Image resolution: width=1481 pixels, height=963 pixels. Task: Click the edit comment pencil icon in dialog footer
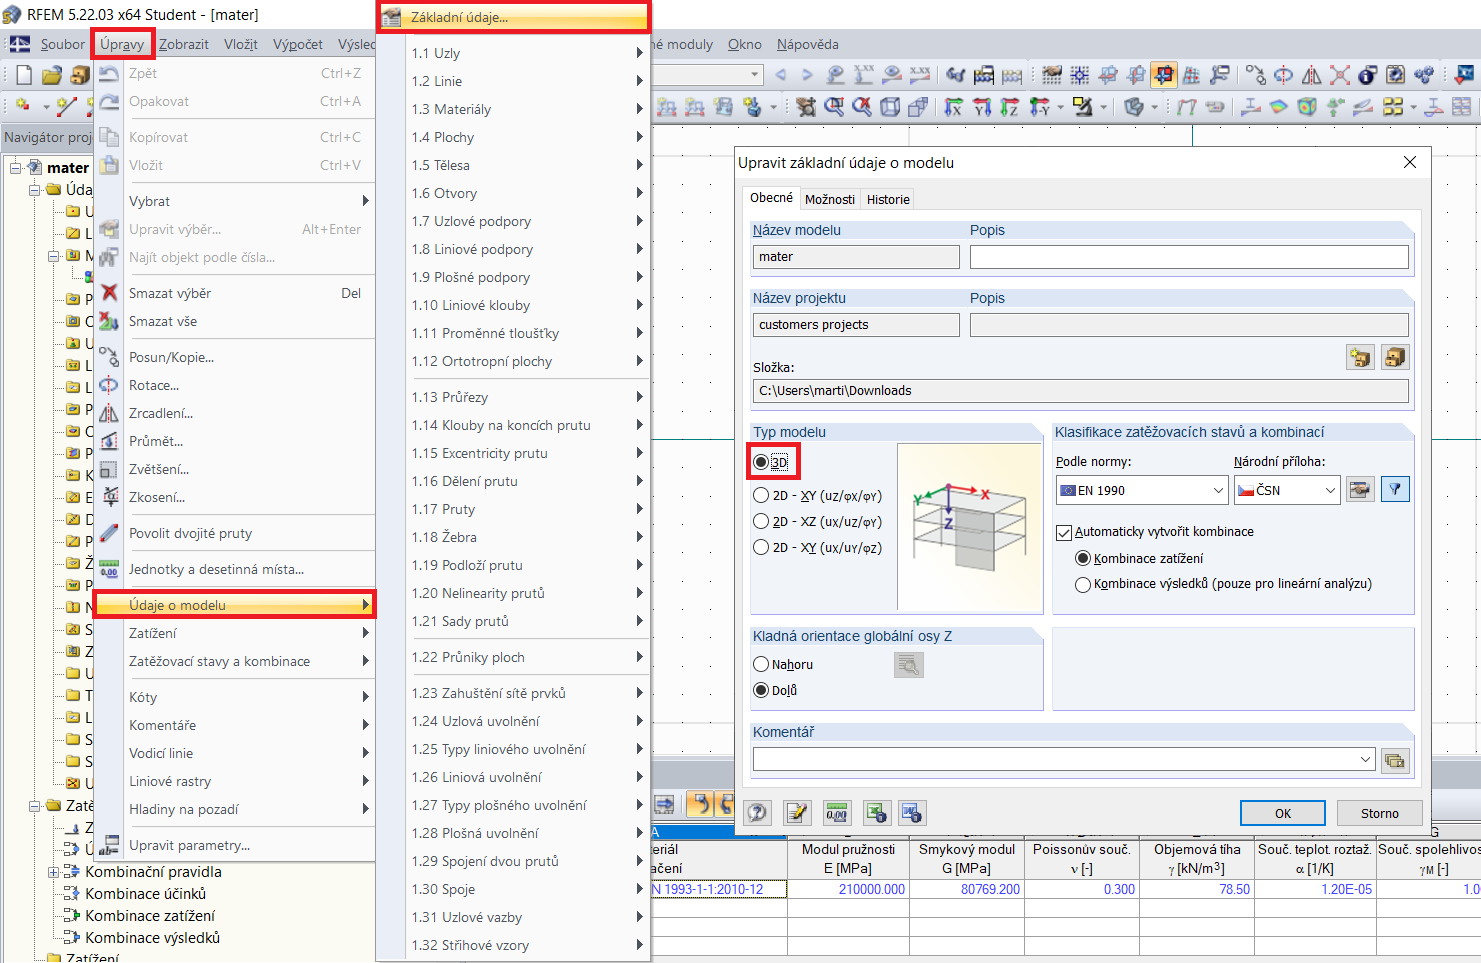tap(797, 813)
